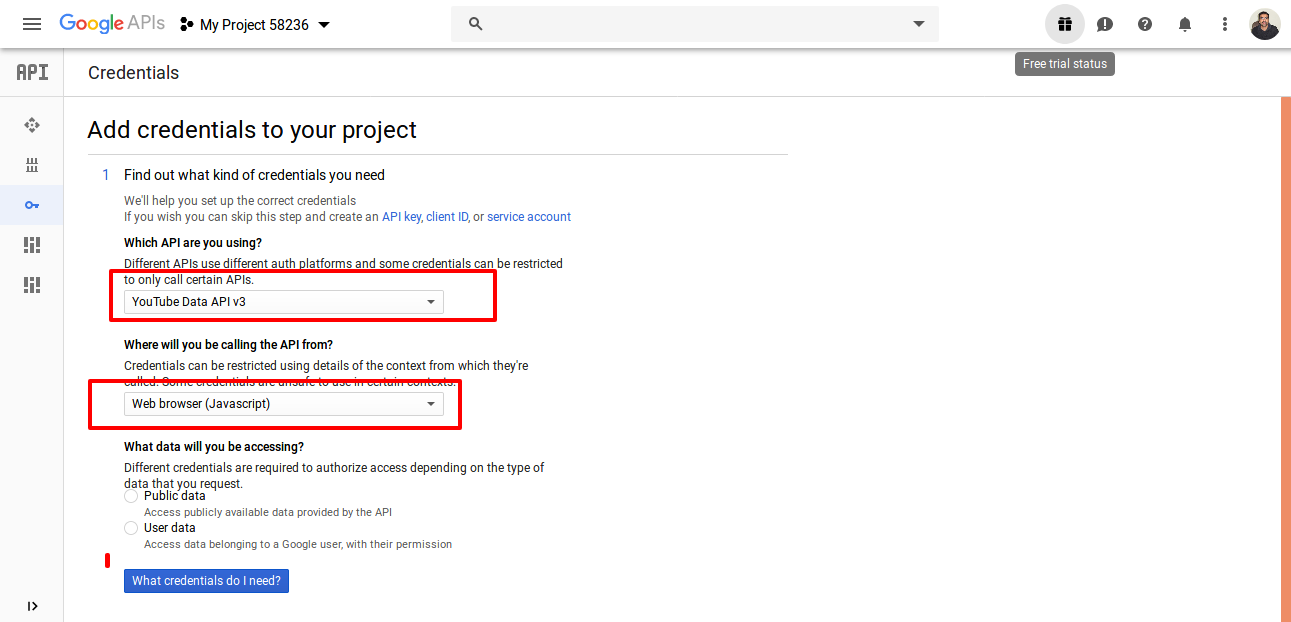Expand the sidebar with the bottom arrow
Screen dimensions: 1291x622
pyautogui.click(x=32, y=606)
